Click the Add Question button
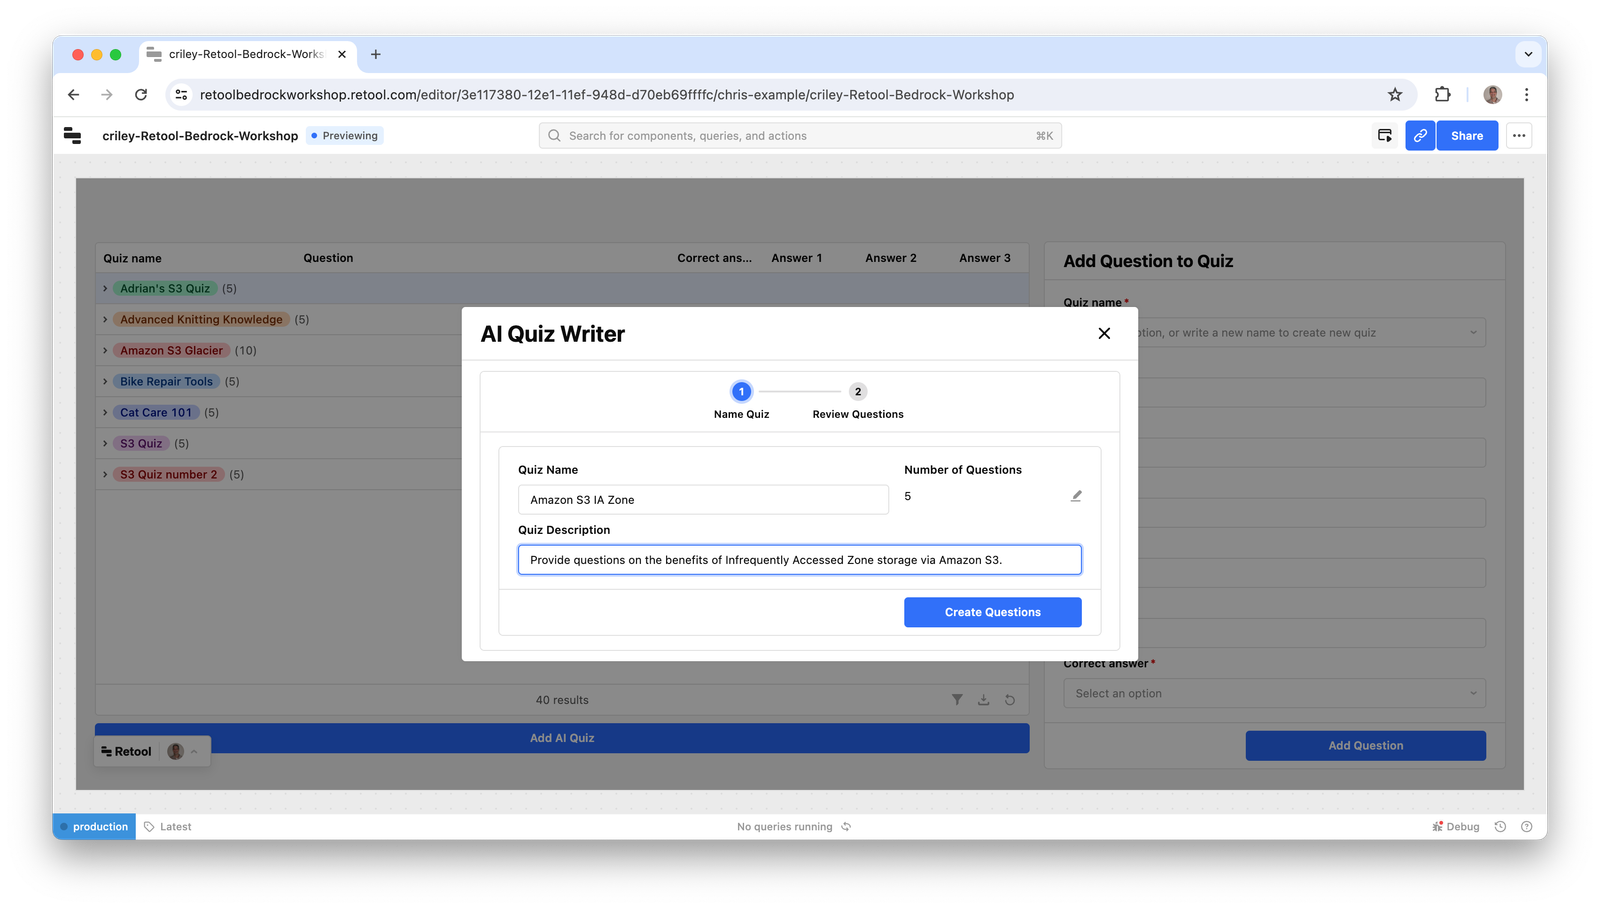The width and height of the screenshot is (1600, 909). pos(1365,746)
